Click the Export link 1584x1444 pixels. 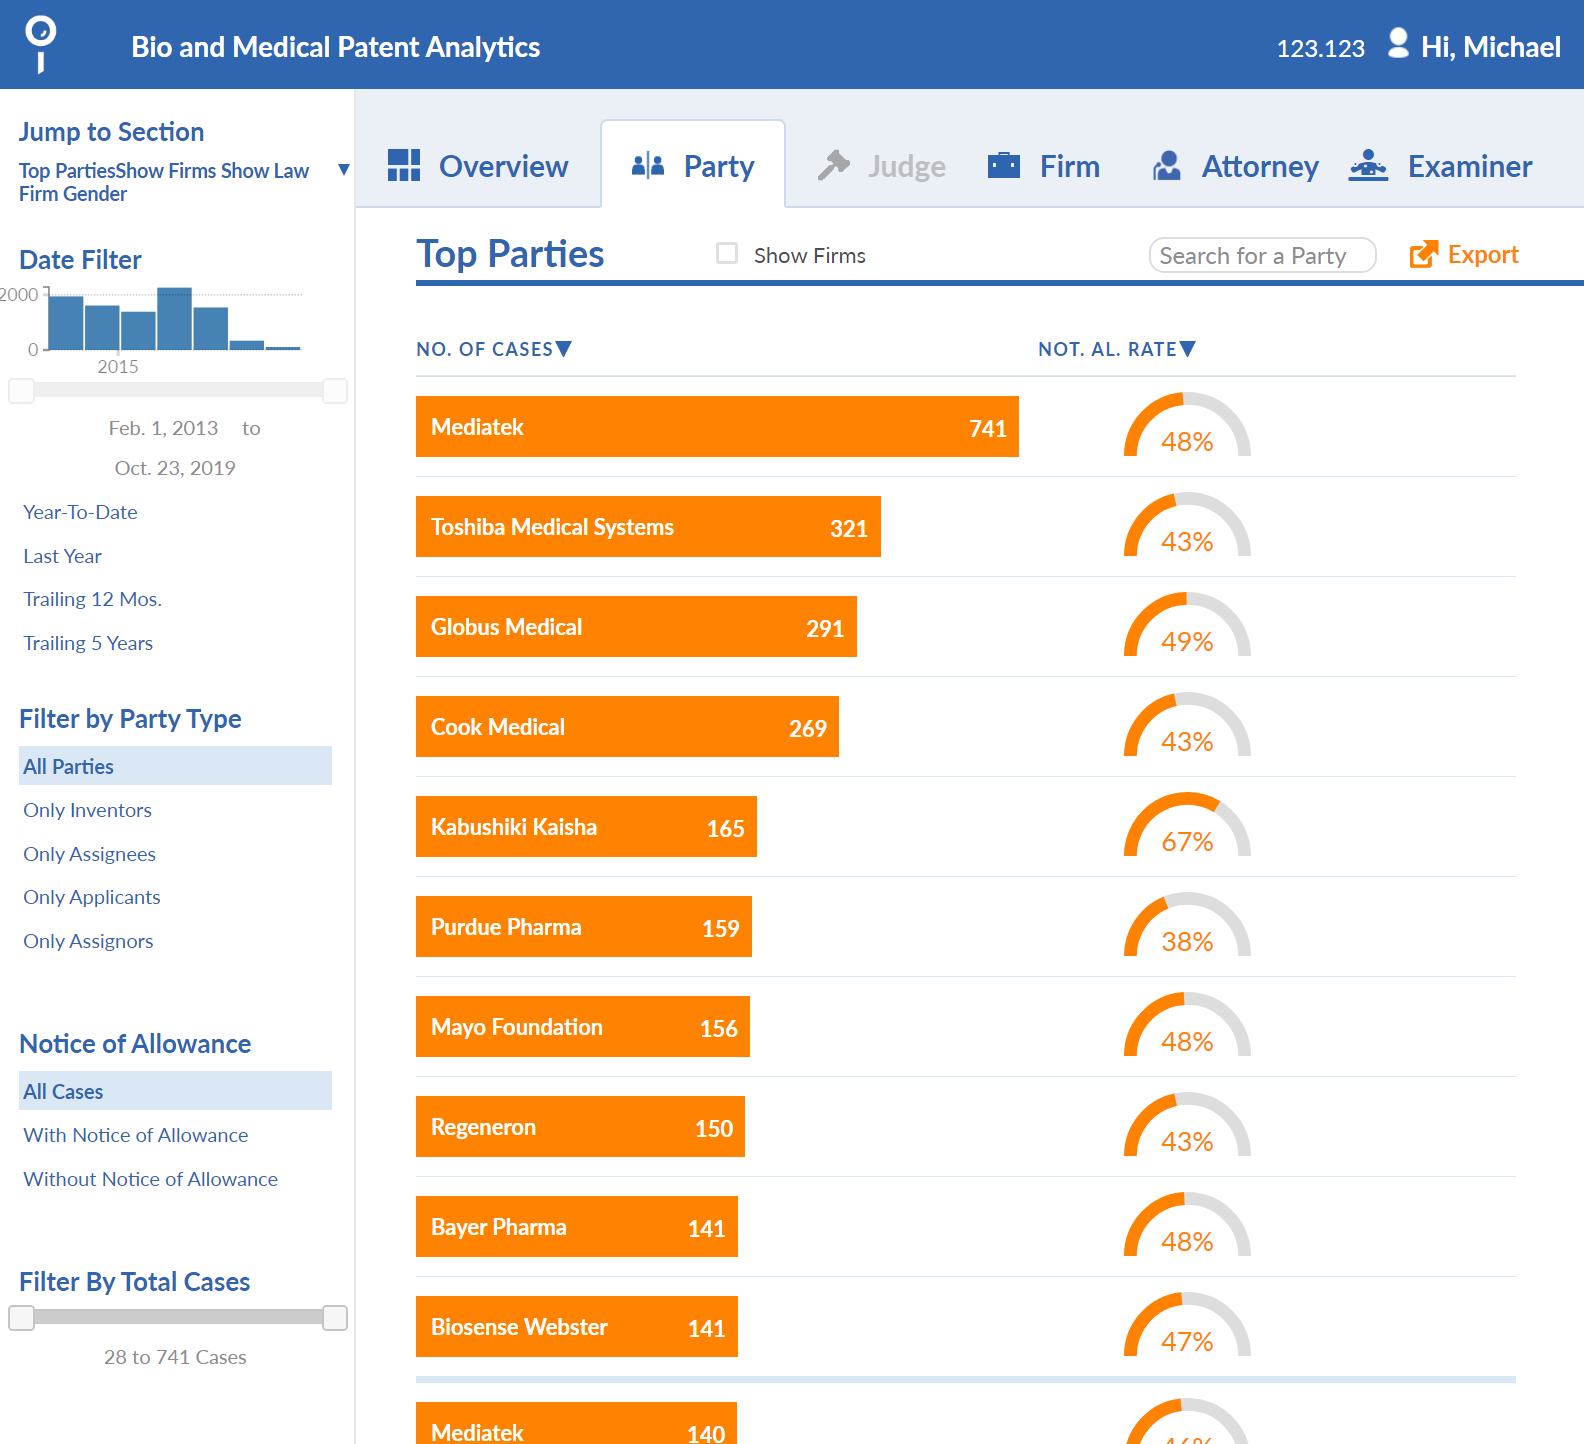(1464, 255)
